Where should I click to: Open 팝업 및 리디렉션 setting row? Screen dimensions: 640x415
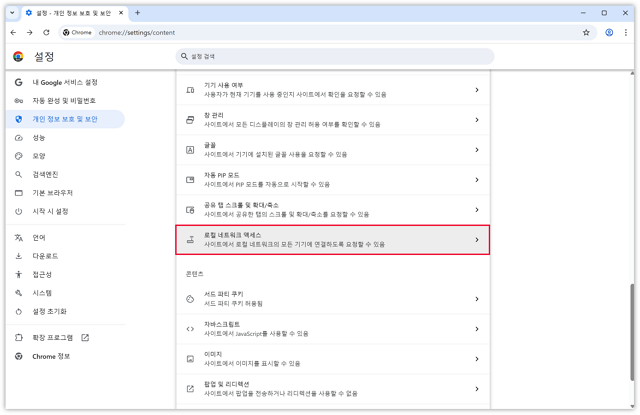tap(333, 389)
